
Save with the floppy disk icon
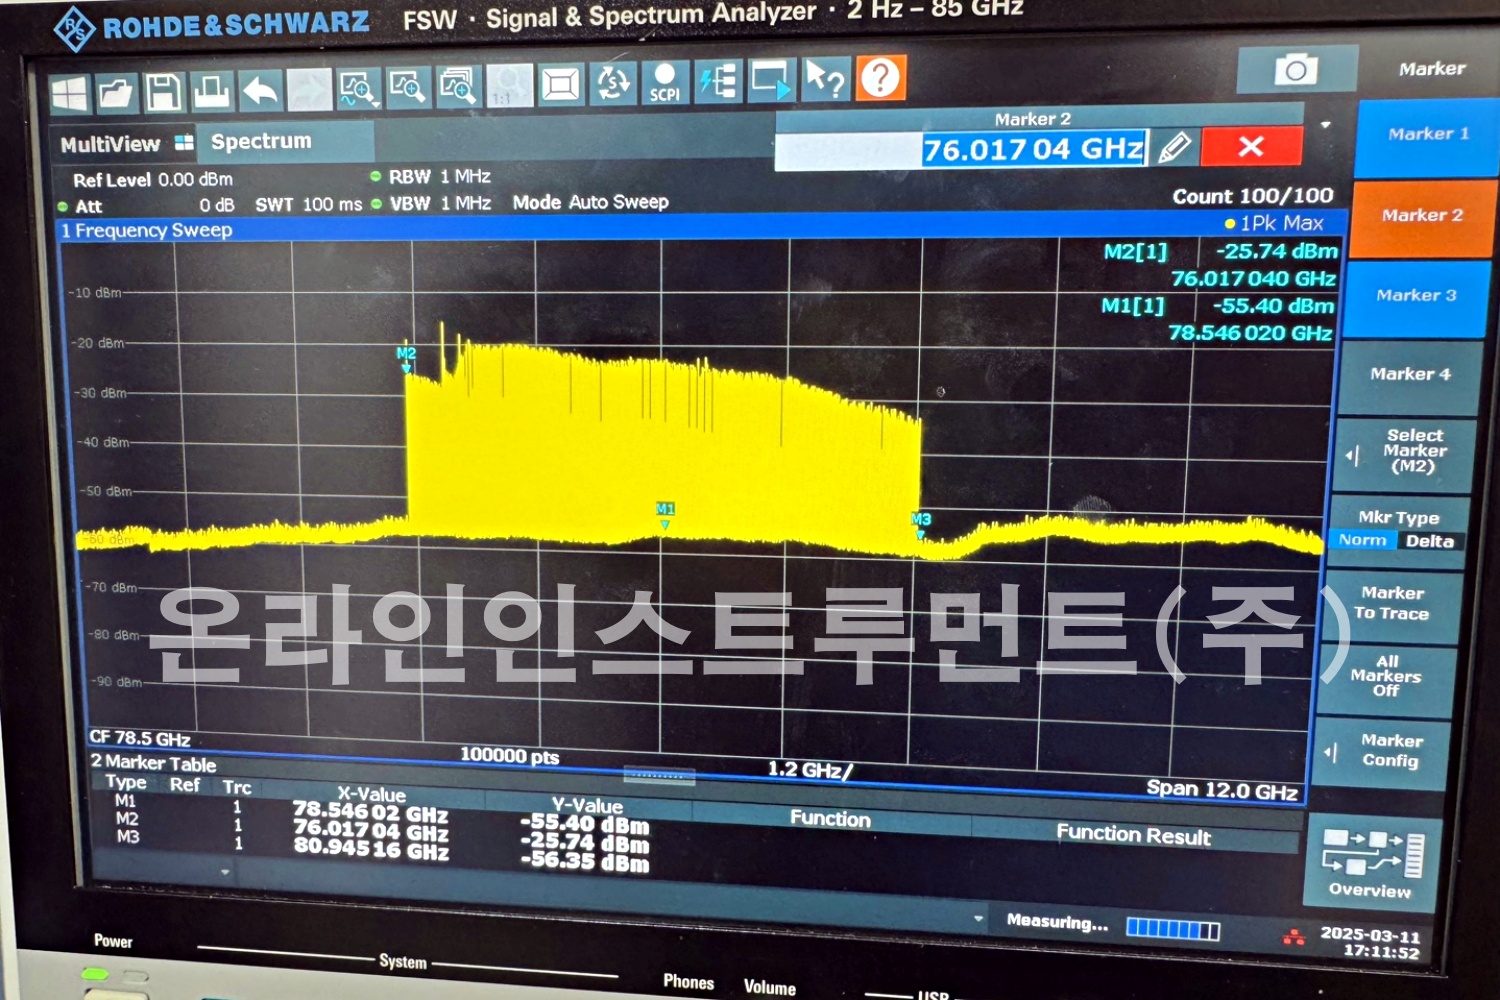pos(163,92)
